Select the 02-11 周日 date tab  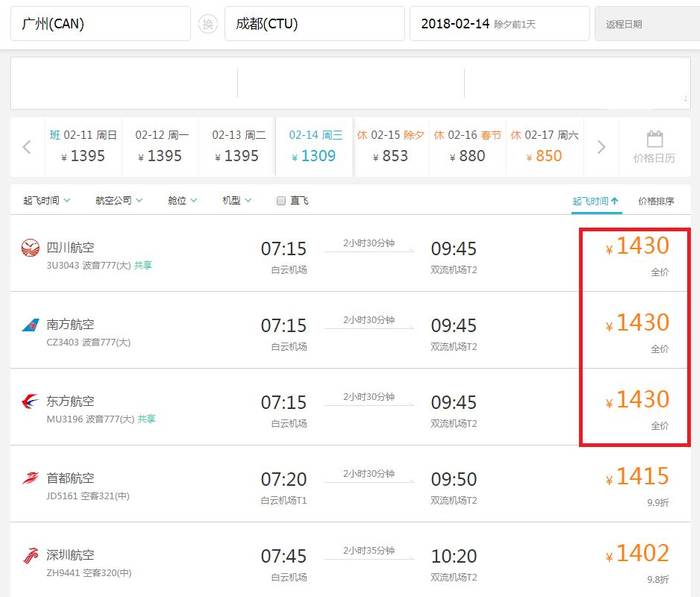pos(83,147)
